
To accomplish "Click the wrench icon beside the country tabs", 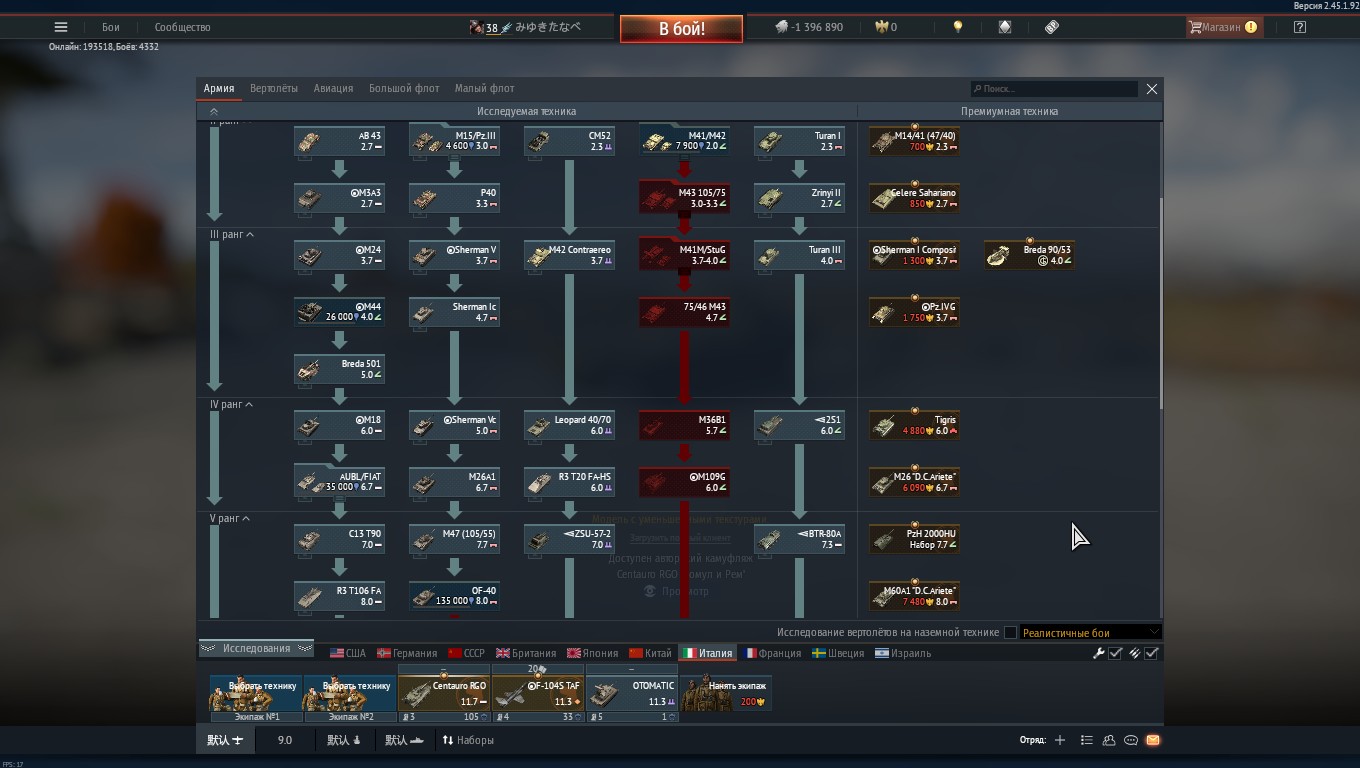I will [1098, 653].
